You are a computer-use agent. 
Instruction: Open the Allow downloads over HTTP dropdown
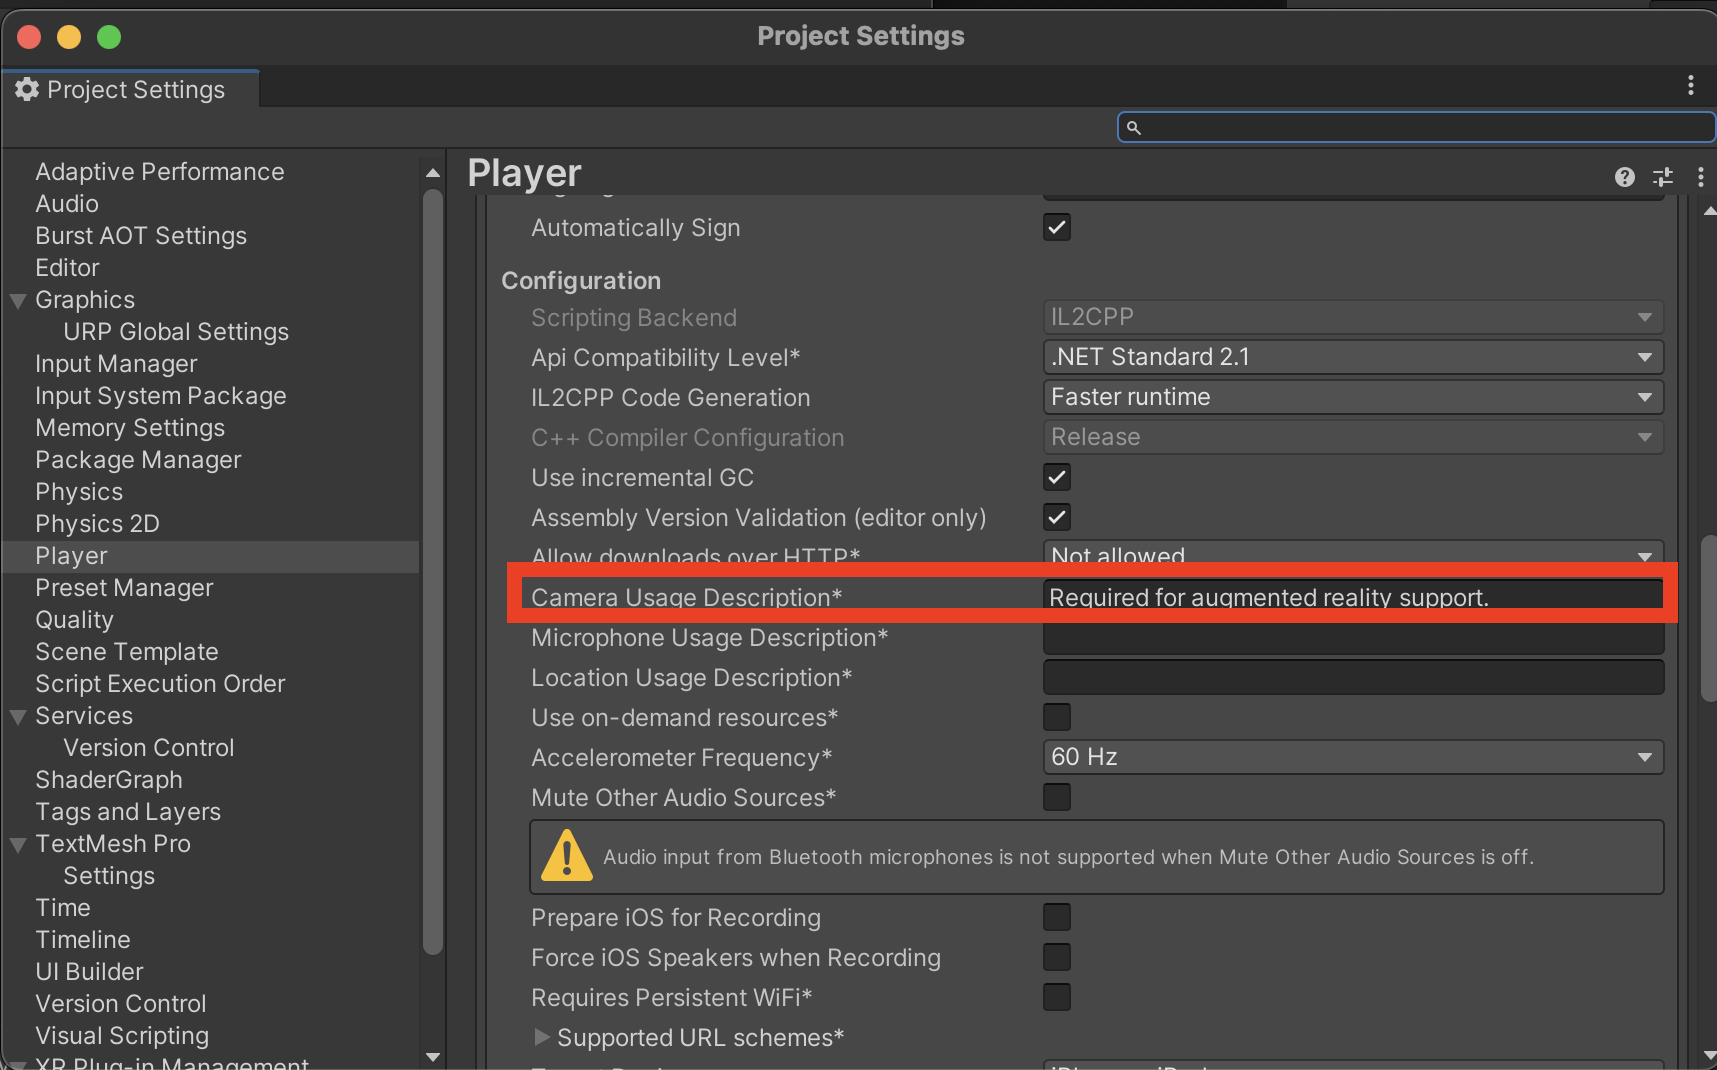click(1353, 553)
